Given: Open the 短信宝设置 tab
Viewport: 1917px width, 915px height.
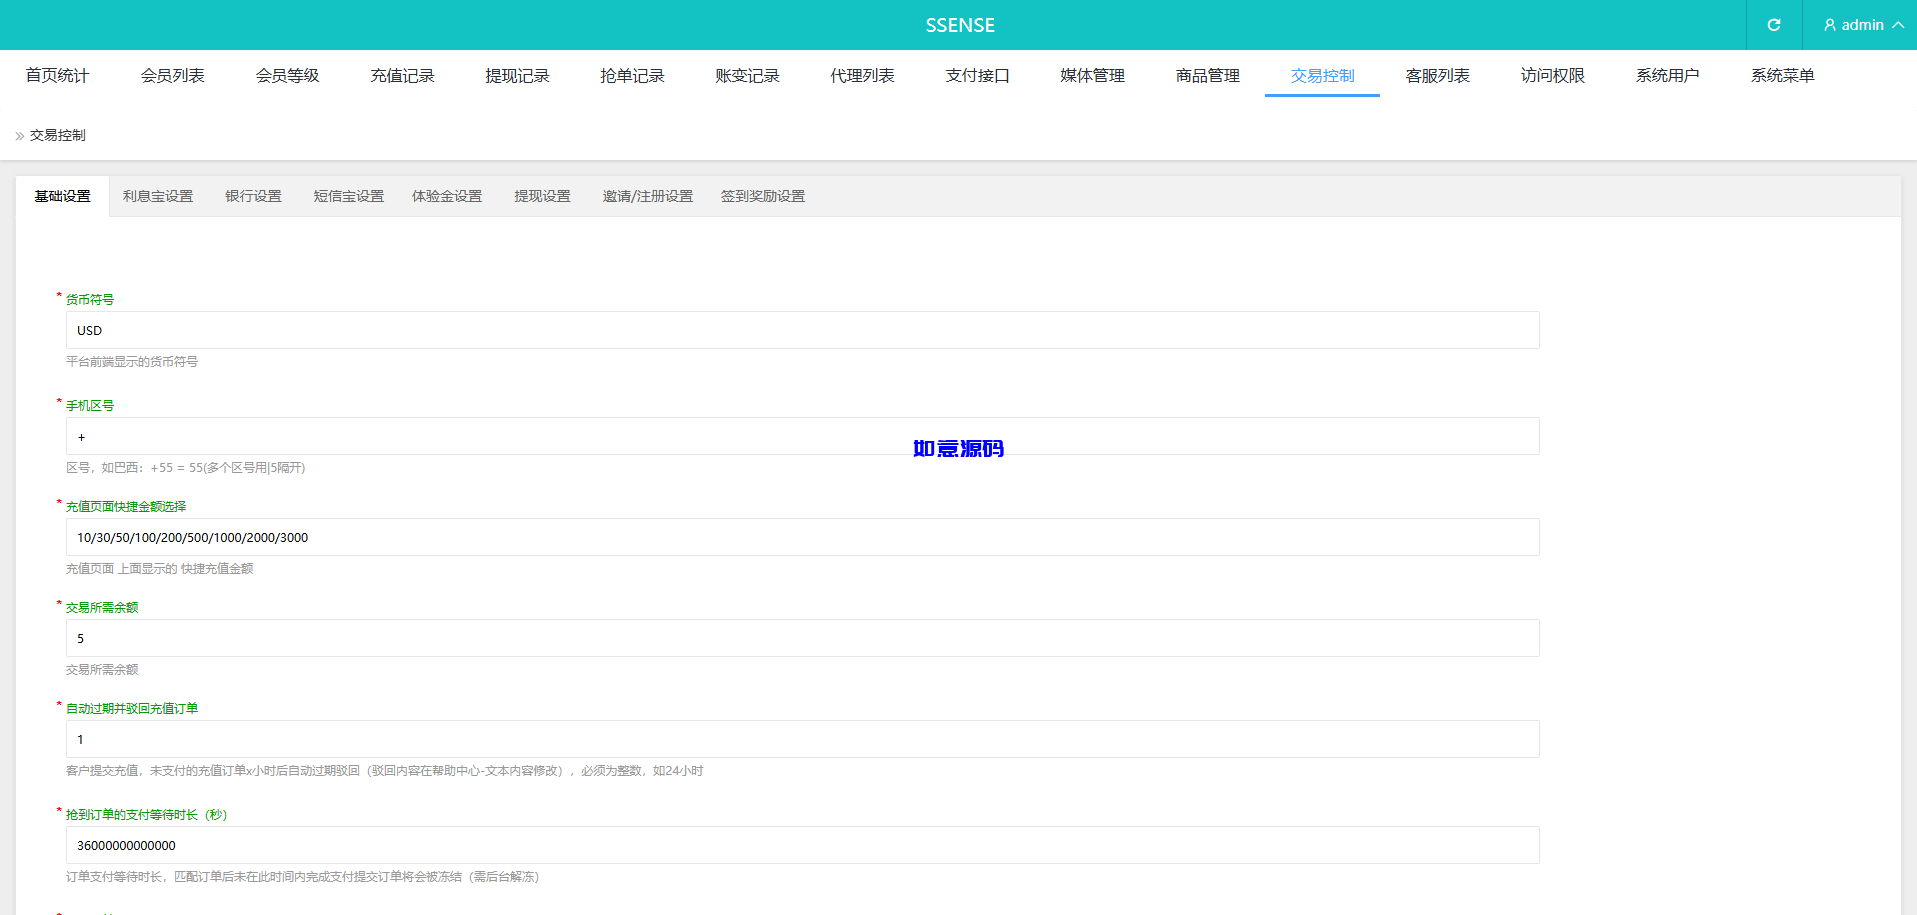Looking at the screenshot, I should pos(348,196).
